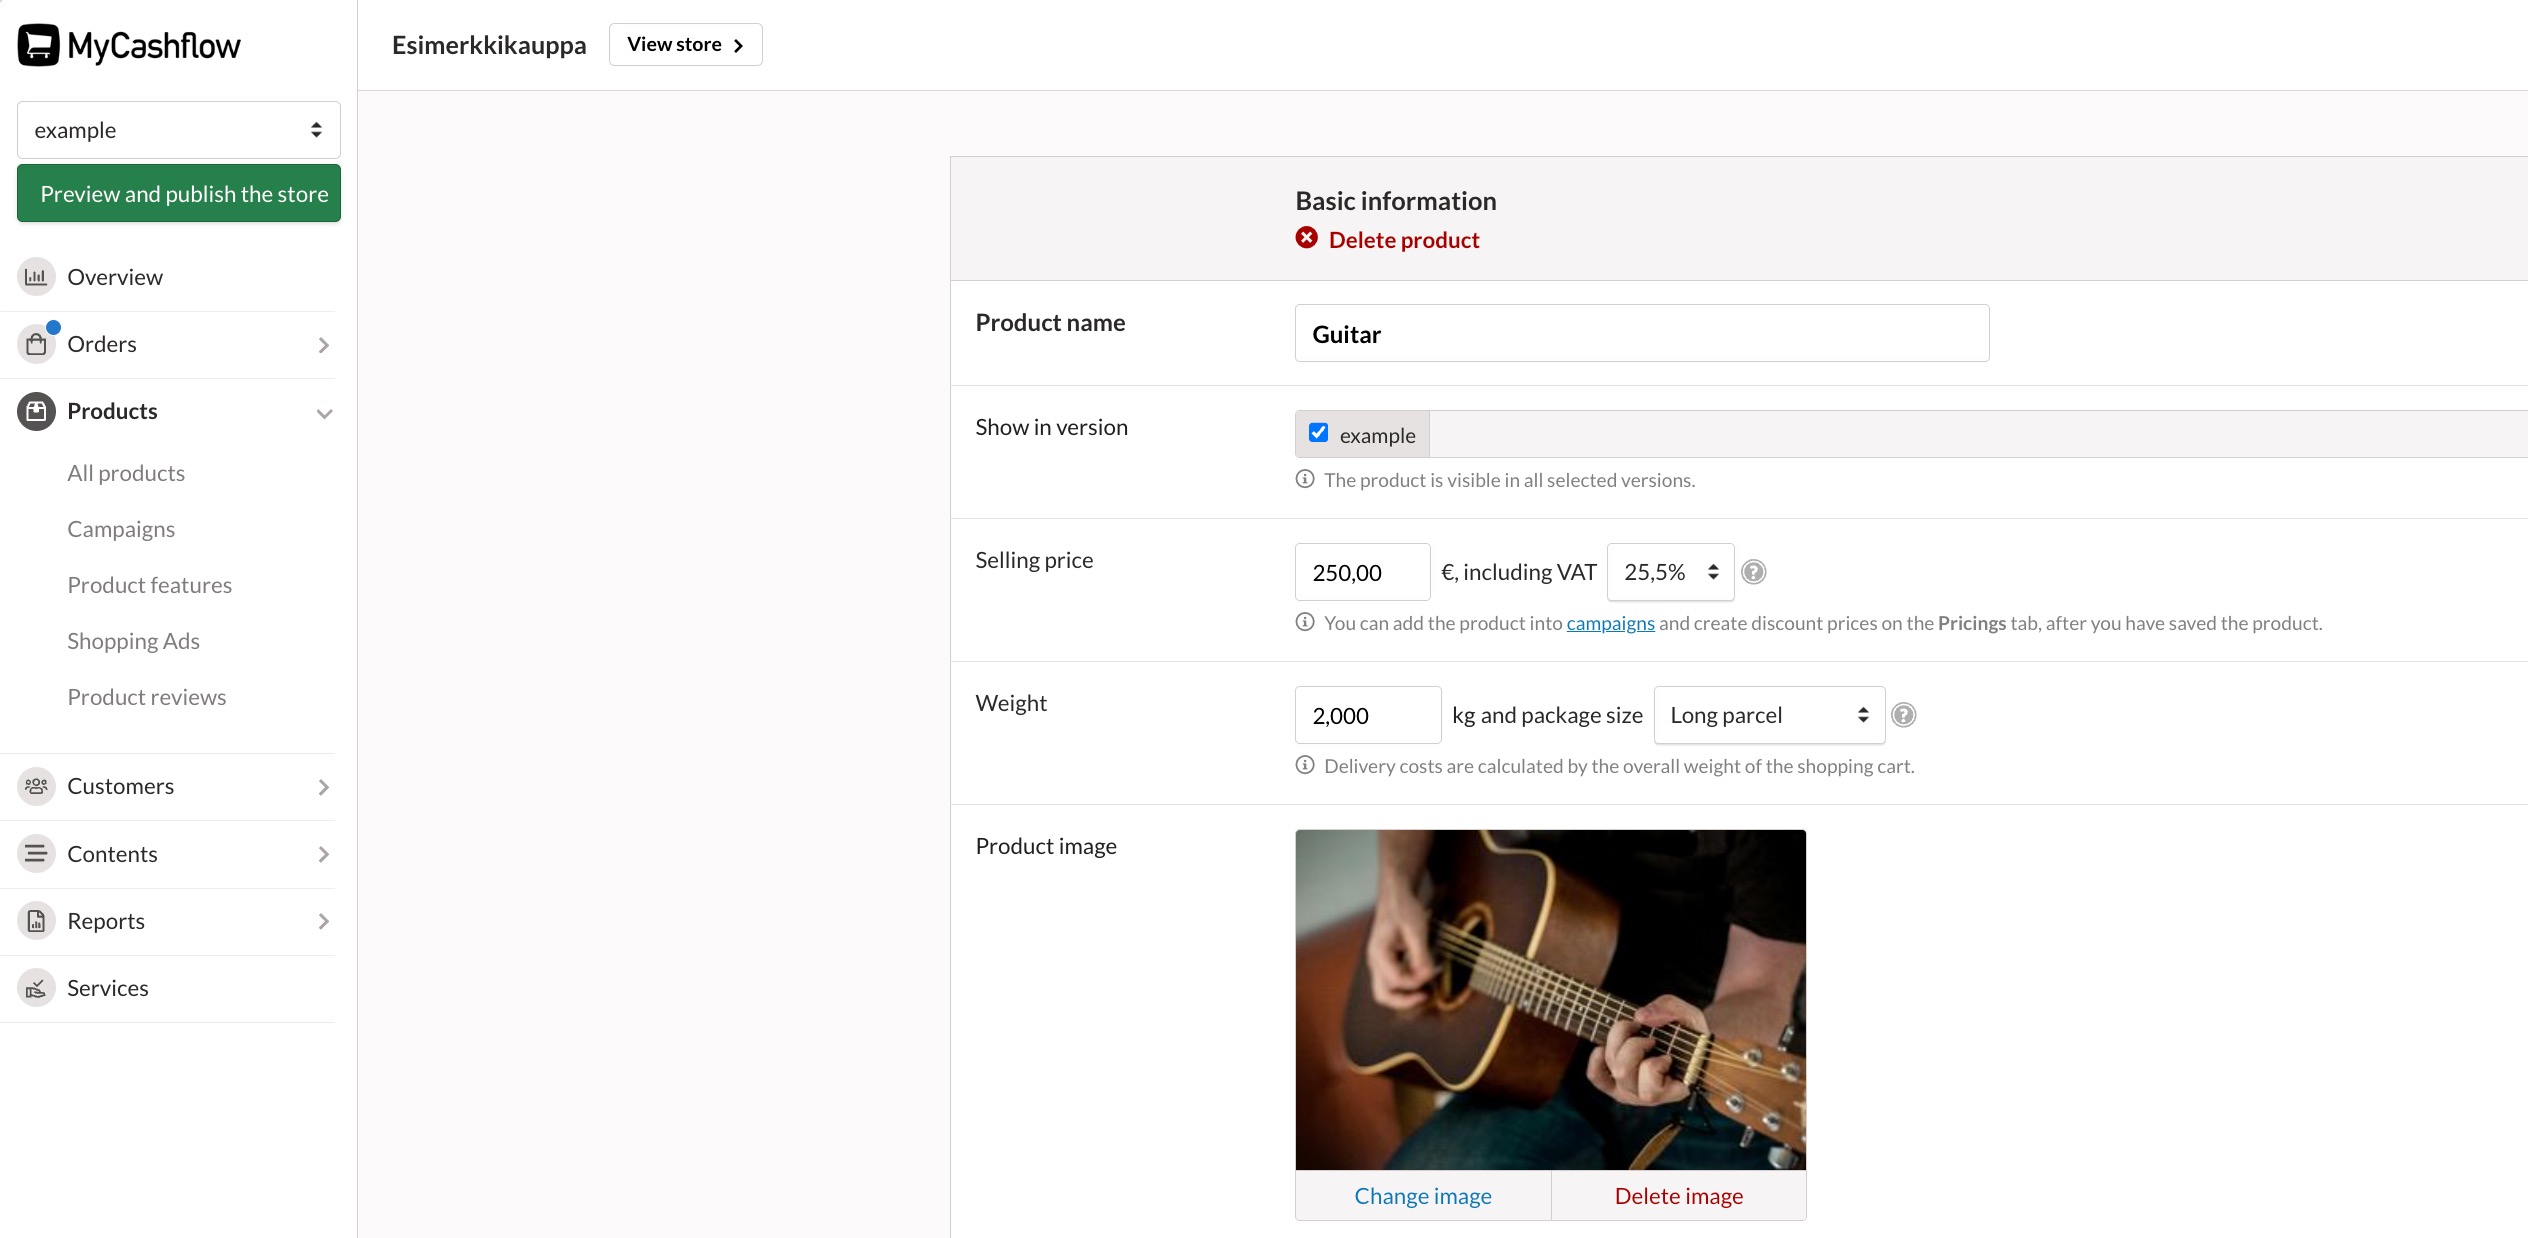Screen dimensions: 2528x1238
Task: Open All products submenu item
Action: [126, 473]
